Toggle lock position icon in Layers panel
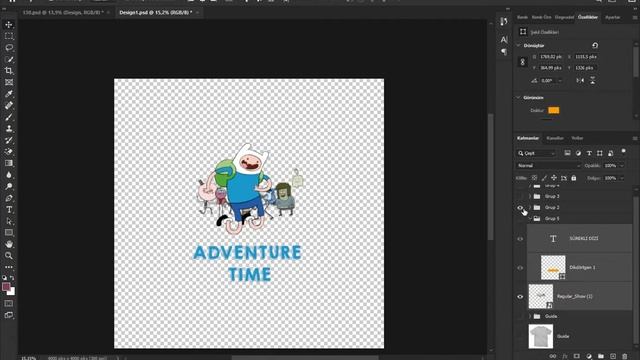This screenshot has width=640, height=360. (x=554, y=178)
